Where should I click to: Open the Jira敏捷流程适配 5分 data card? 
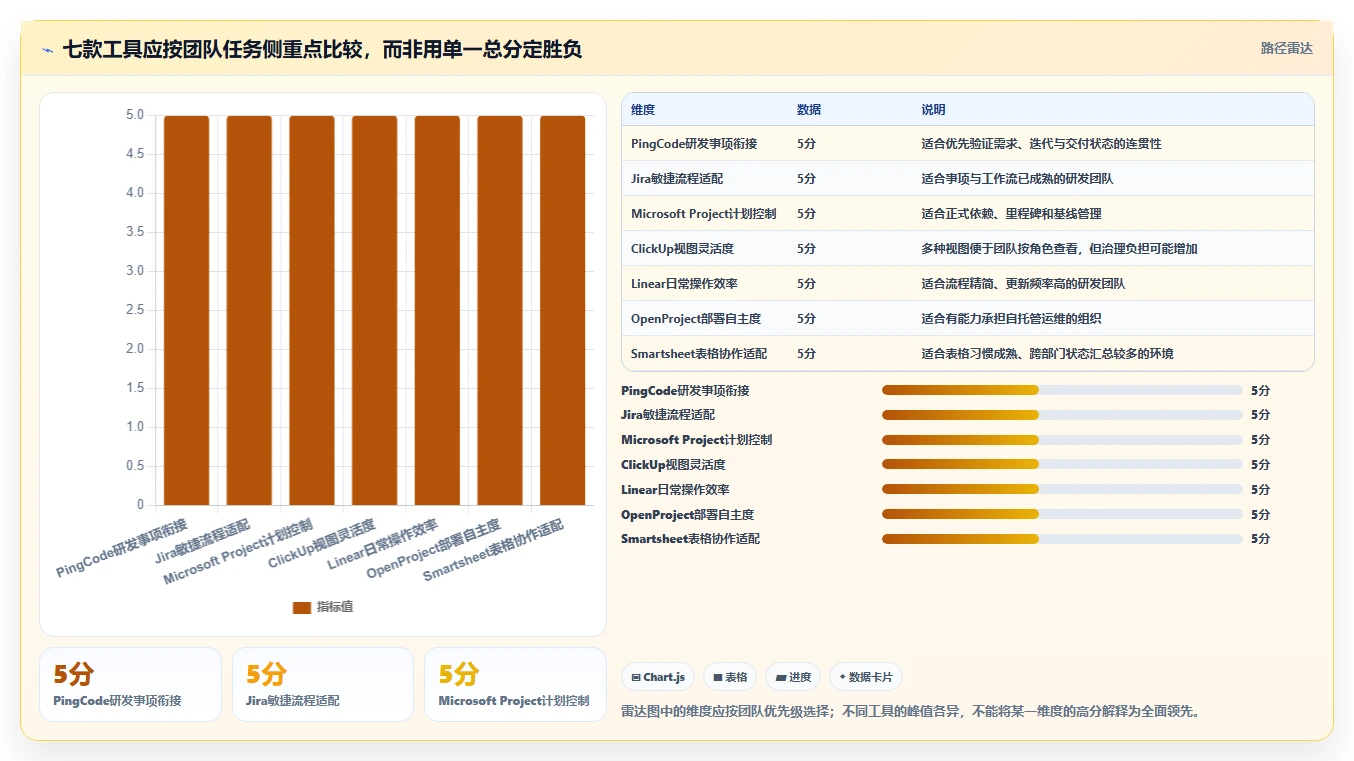[x=323, y=684]
